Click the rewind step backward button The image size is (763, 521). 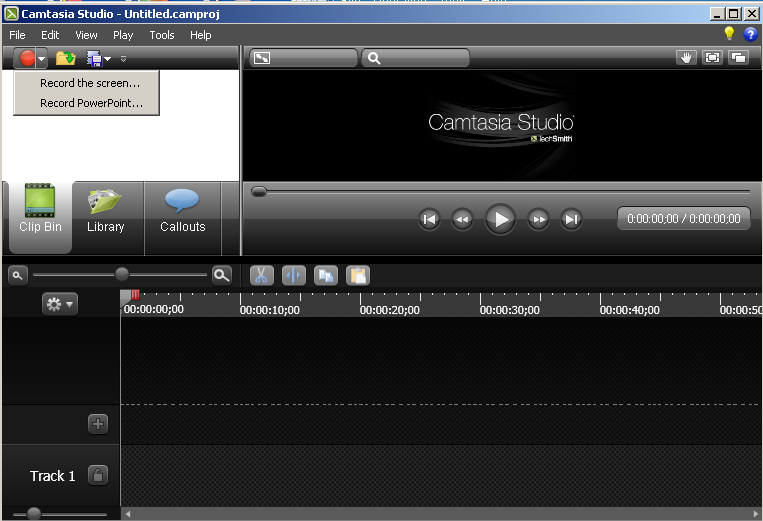462,219
